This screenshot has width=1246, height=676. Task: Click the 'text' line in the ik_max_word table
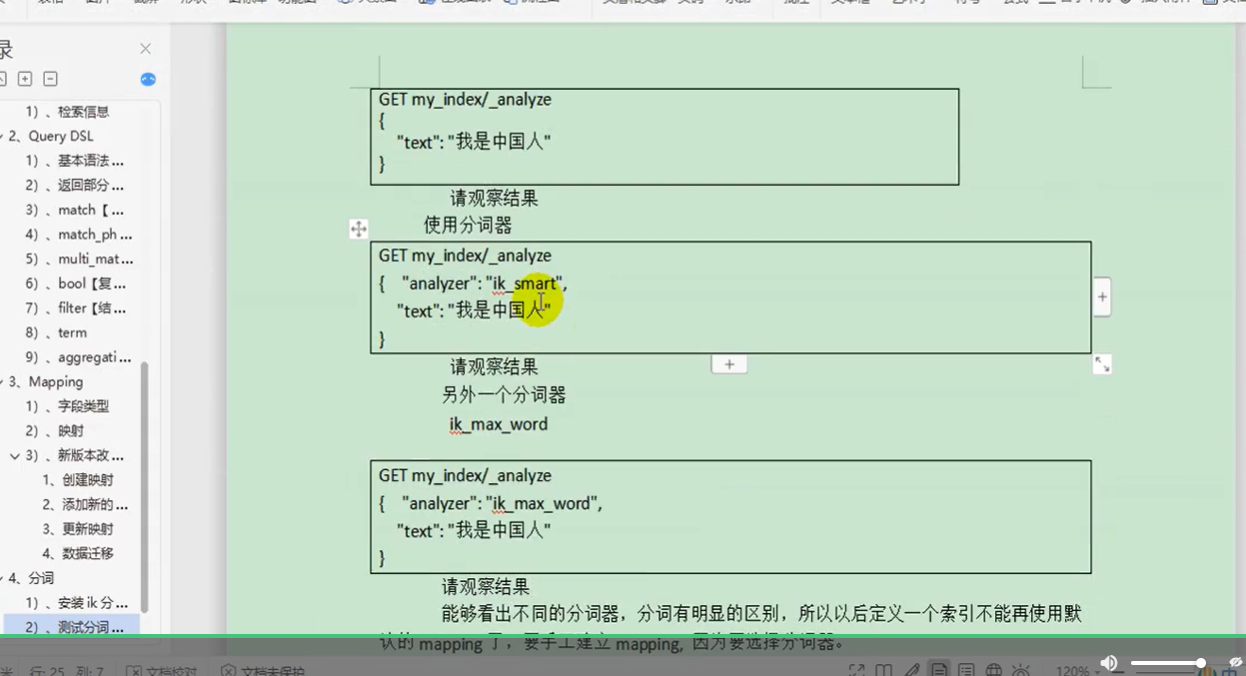(x=474, y=531)
